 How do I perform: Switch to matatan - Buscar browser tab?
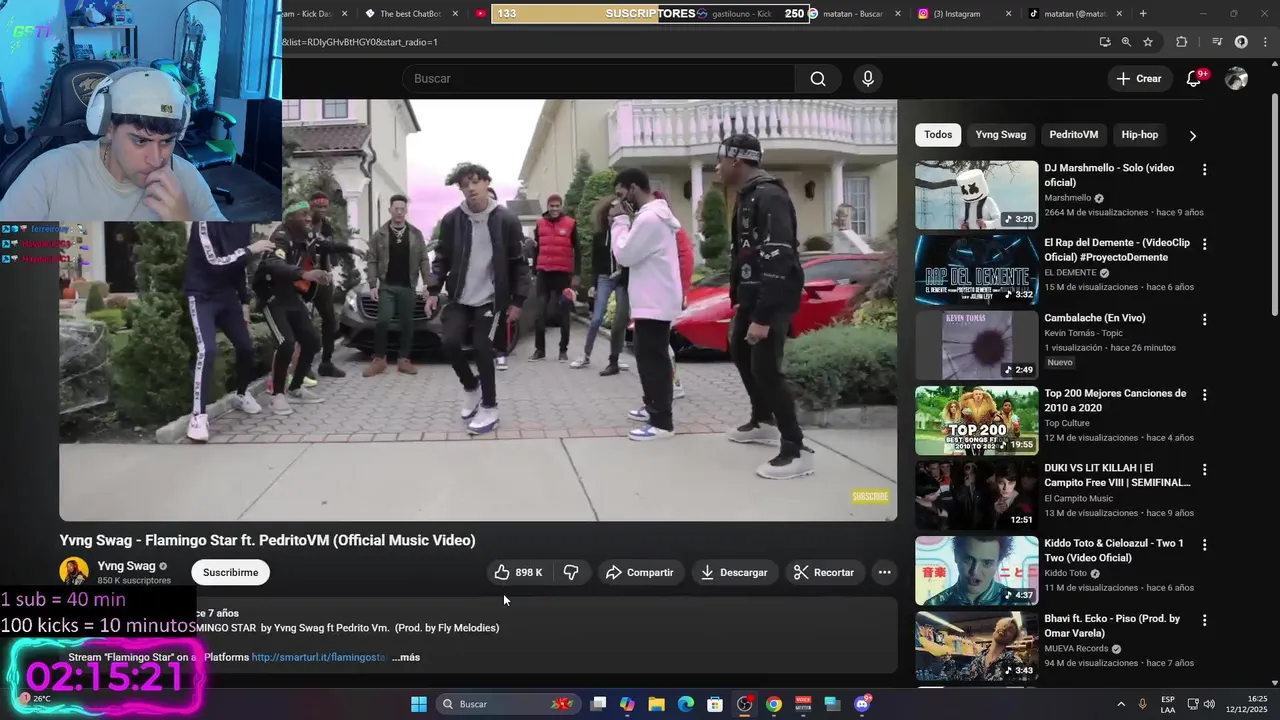[x=852, y=14]
